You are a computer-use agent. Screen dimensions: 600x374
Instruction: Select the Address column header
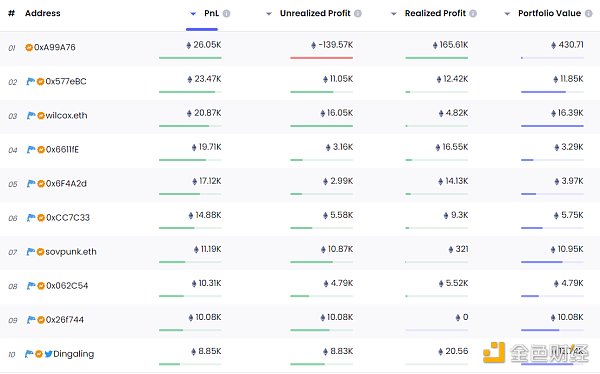(x=42, y=13)
